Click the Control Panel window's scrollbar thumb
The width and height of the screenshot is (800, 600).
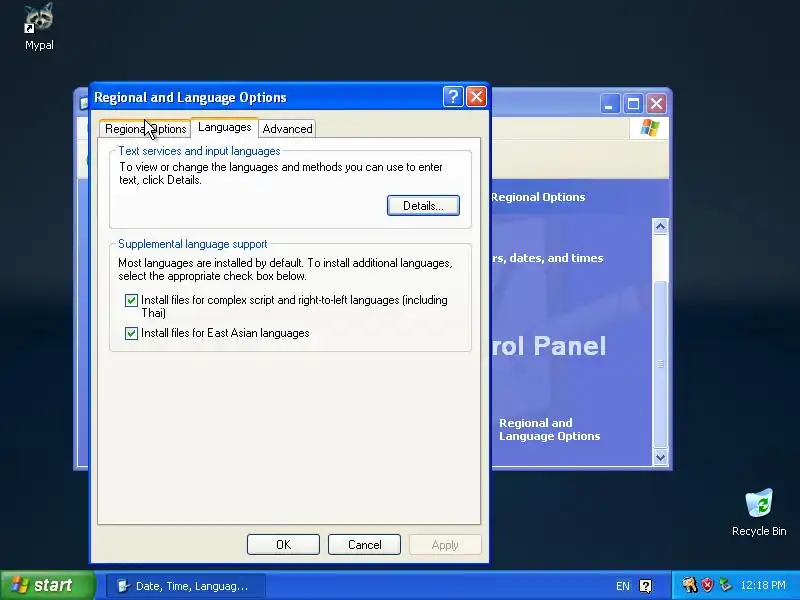pyautogui.click(x=660, y=364)
